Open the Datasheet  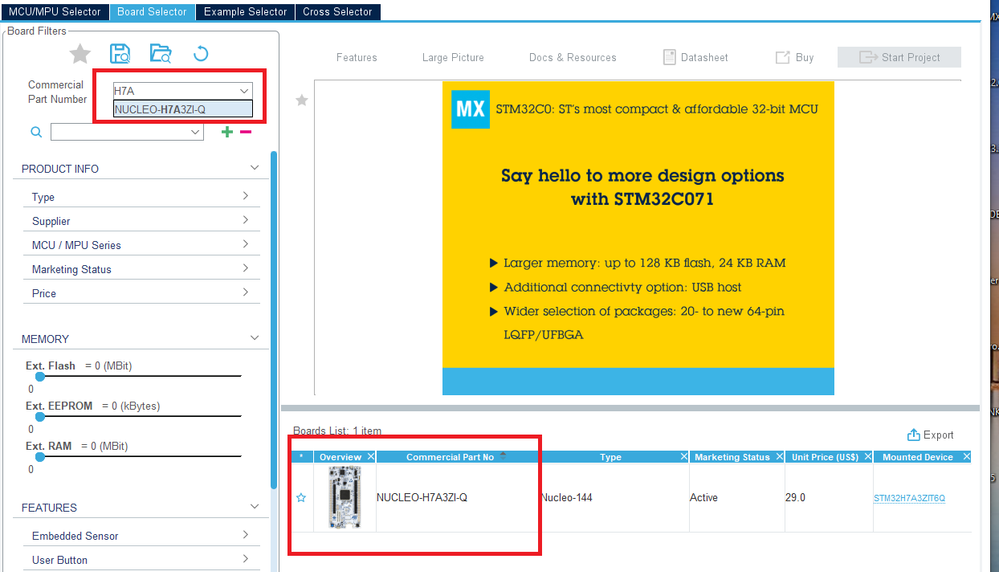point(695,57)
